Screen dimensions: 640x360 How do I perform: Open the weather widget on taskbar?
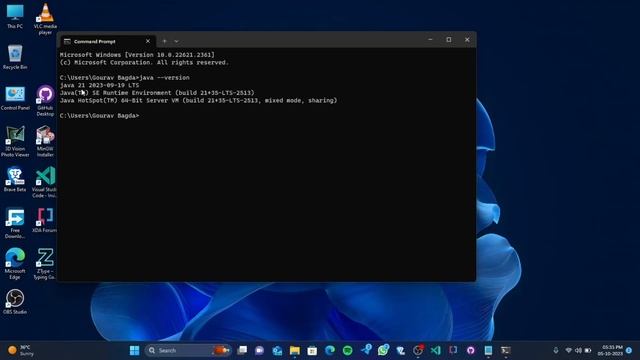pyautogui.click(x=21, y=350)
